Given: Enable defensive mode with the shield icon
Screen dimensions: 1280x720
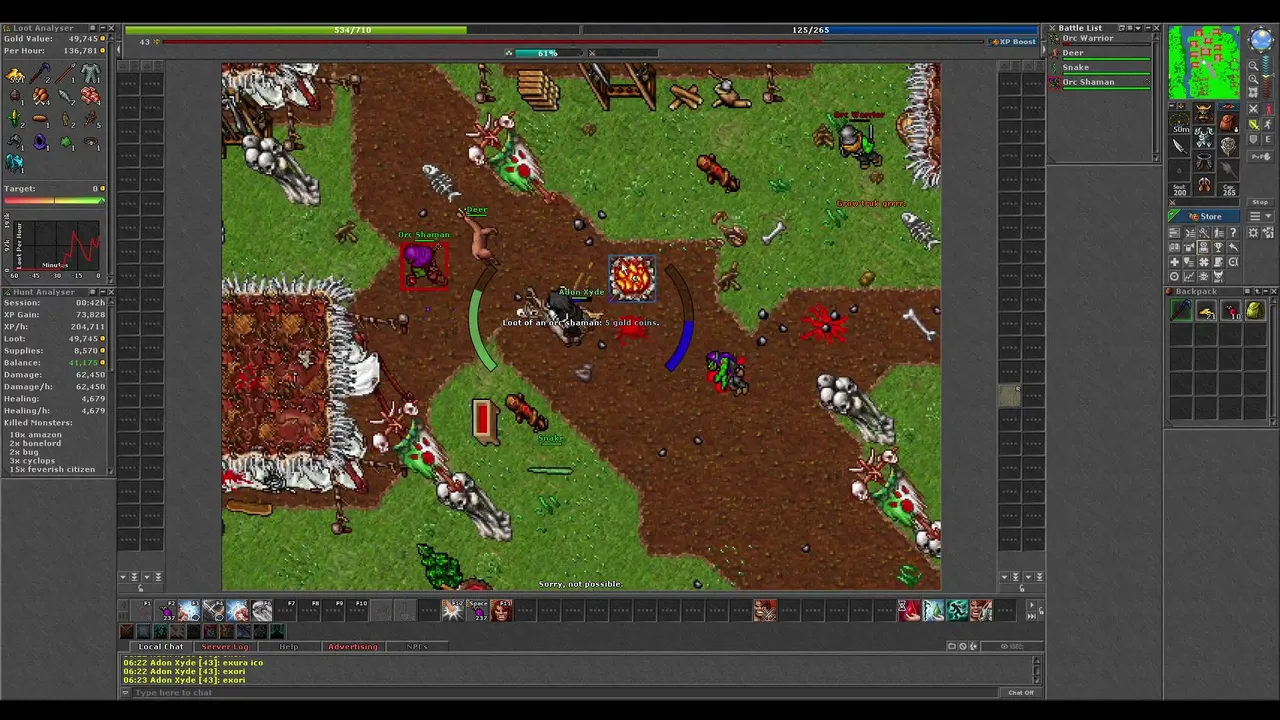Looking at the screenshot, I should point(1253,139).
